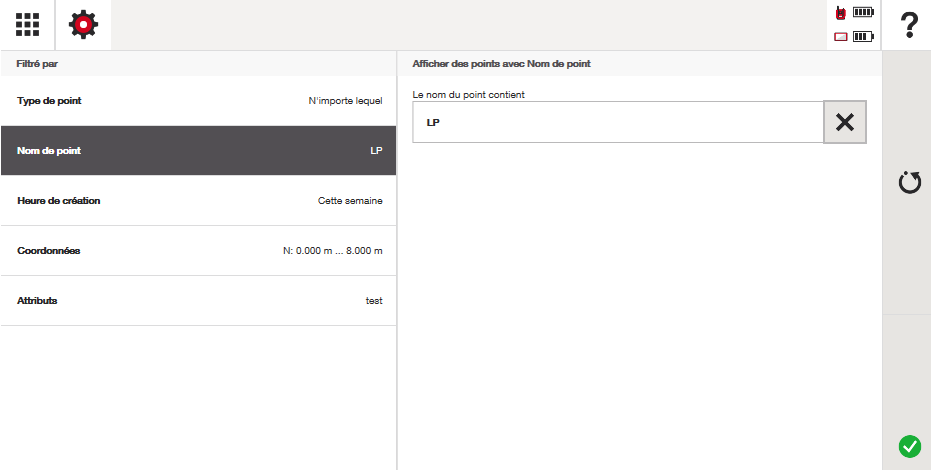
Task: Click the "N'importe lequel" type value
Action: pyautogui.click(x=345, y=101)
